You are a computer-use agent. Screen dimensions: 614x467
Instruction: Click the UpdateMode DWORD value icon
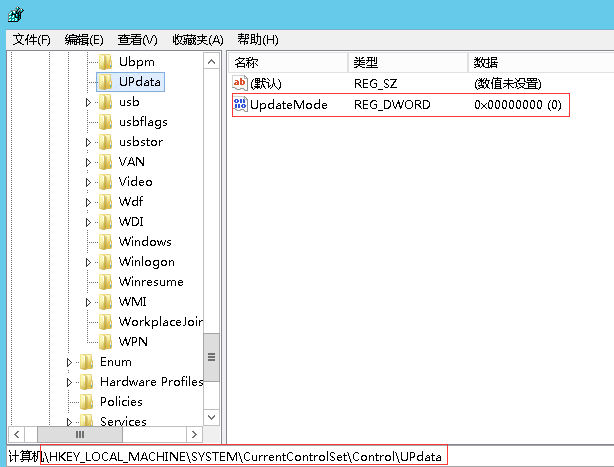(x=240, y=104)
